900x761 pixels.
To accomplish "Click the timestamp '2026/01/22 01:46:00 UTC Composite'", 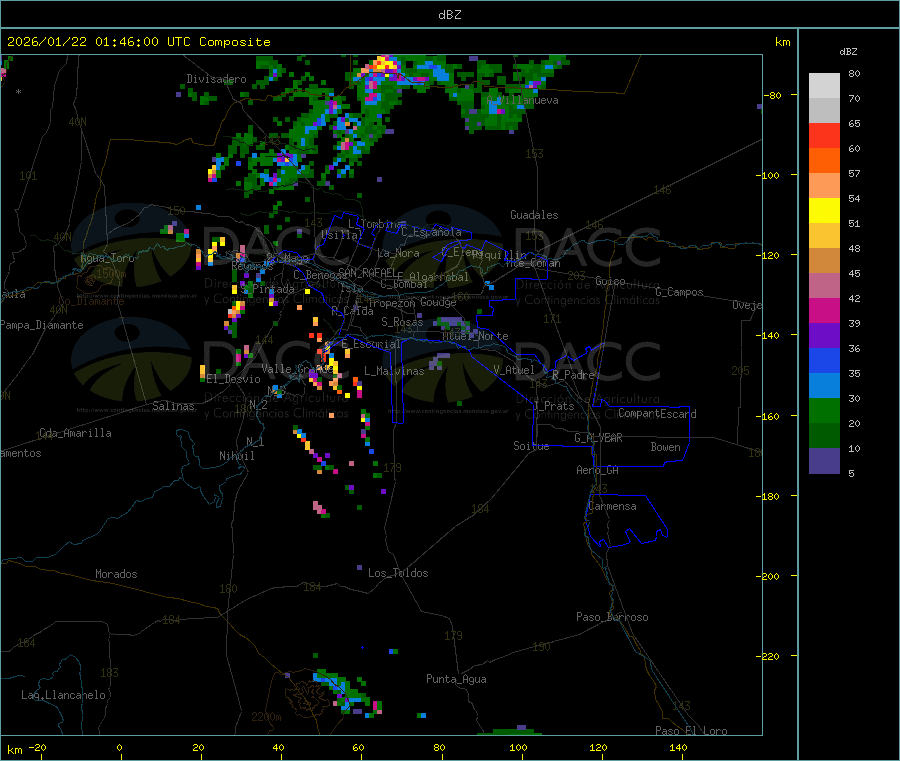I will (x=138, y=42).
